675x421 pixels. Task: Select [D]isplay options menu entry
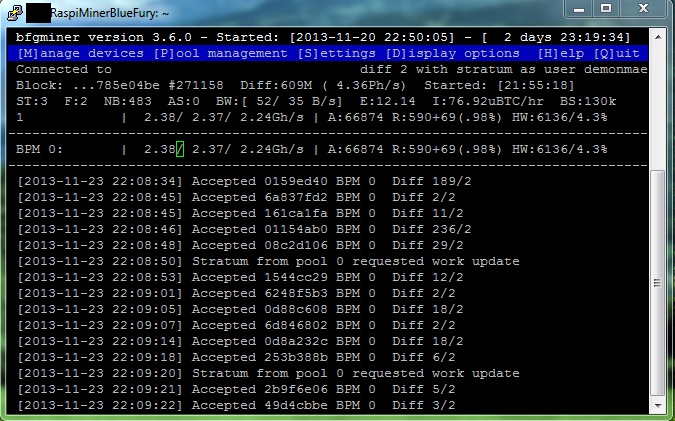453,53
